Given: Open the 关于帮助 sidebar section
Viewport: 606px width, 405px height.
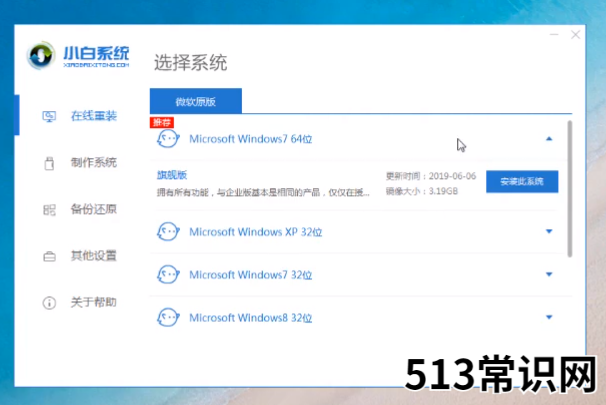Looking at the screenshot, I should coord(94,302).
